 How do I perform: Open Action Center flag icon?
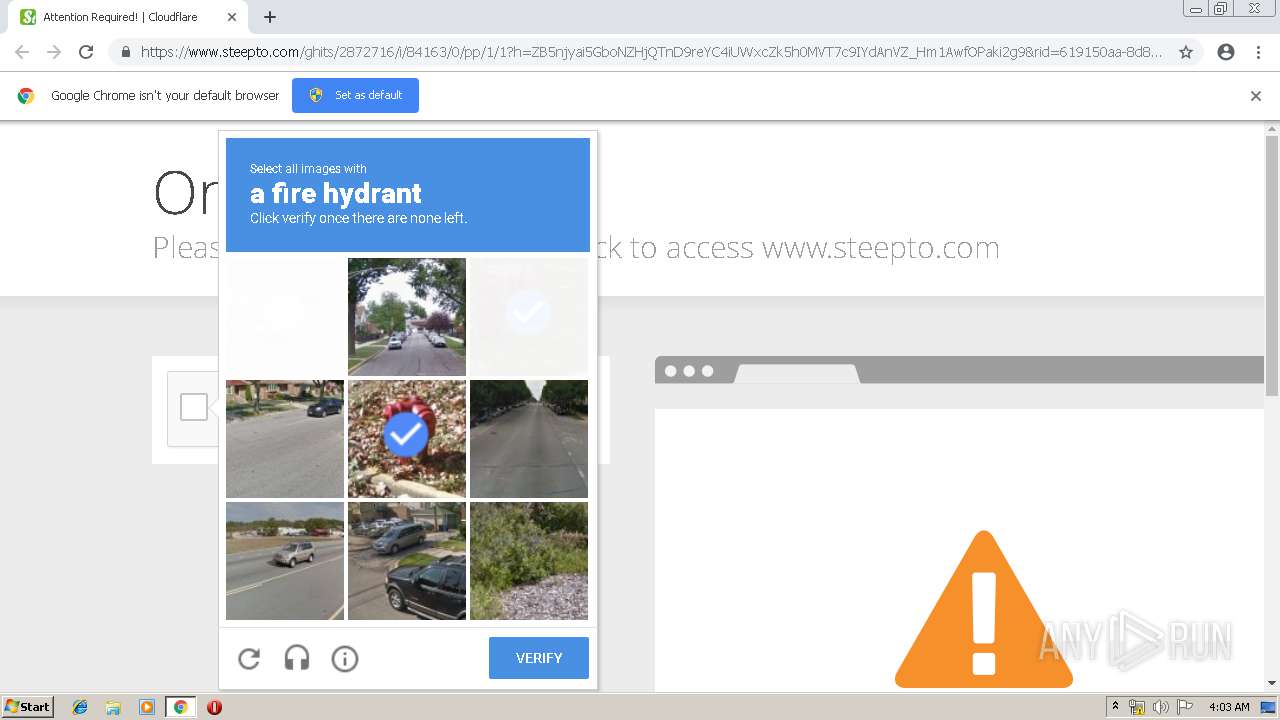[1185, 707]
